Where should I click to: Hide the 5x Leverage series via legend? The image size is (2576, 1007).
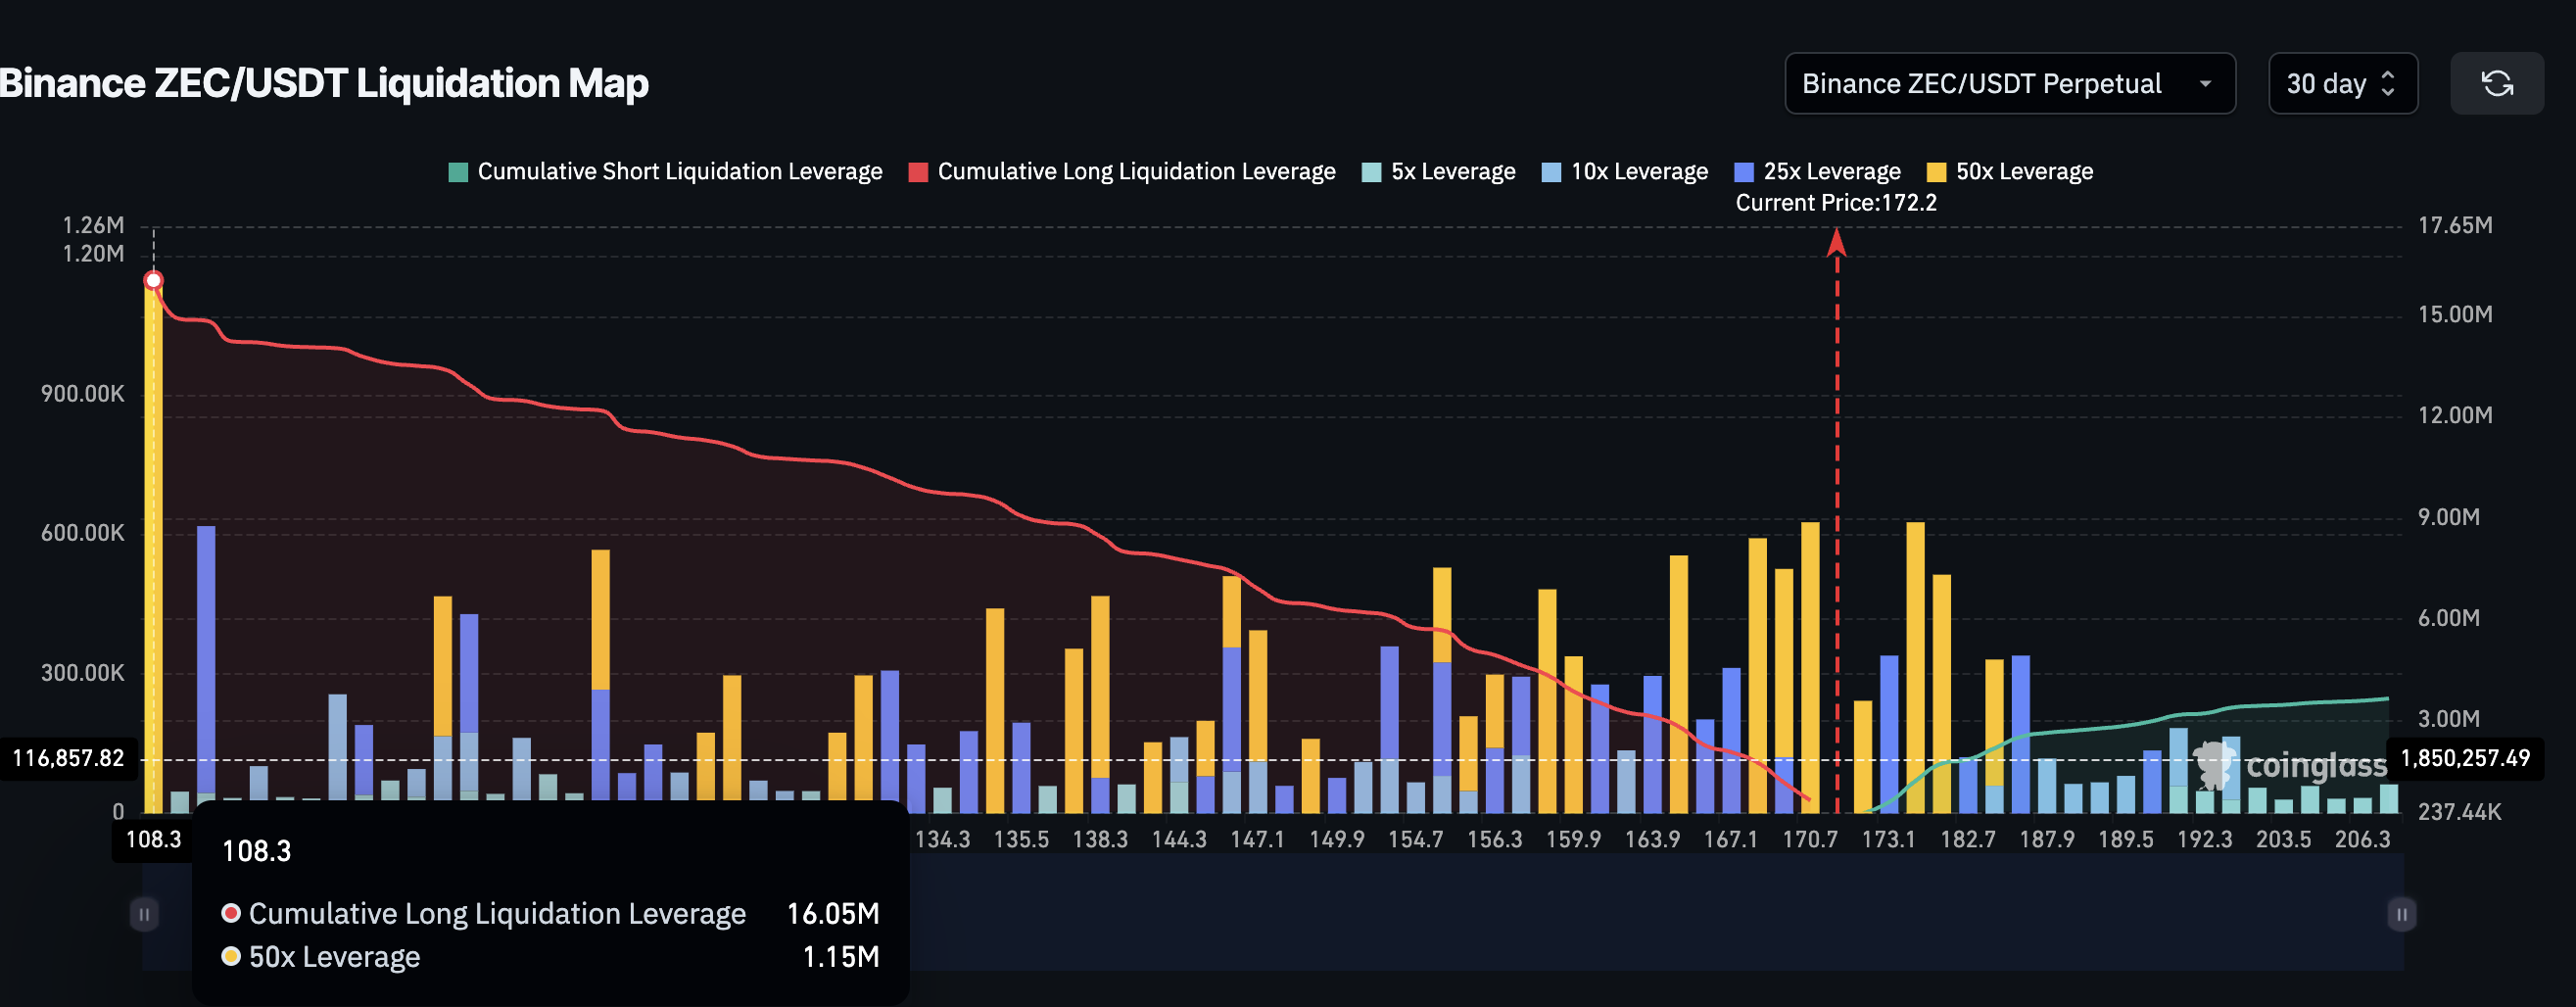pos(1437,171)
